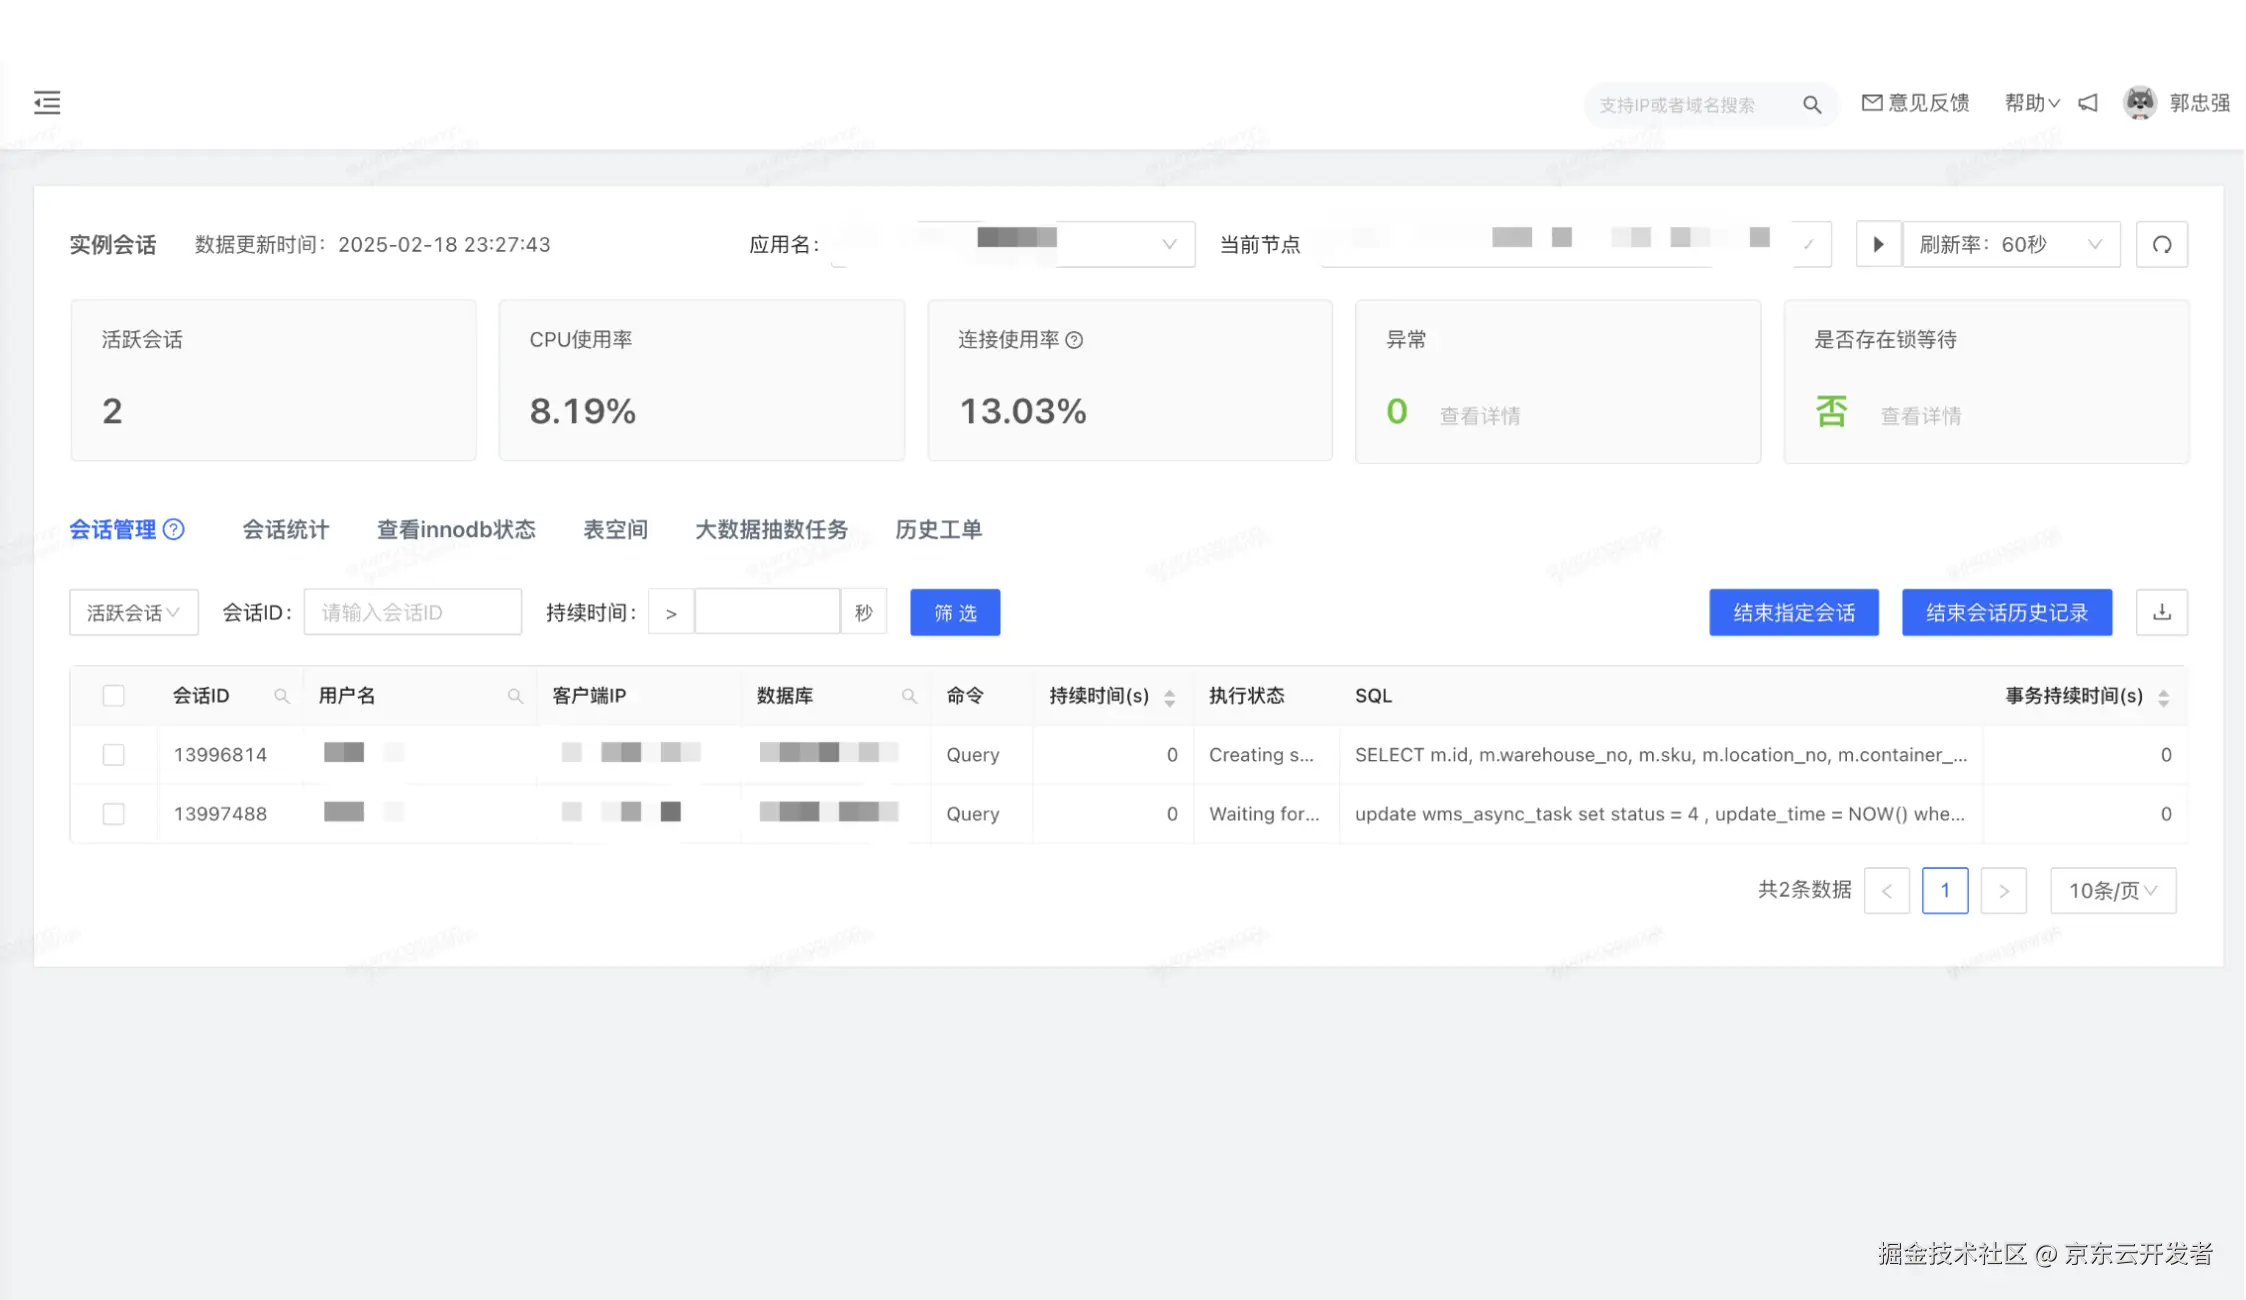Expand the 刷新率 60秒 dropdown
This screenshot has height=1300, width=2246.
(2010, 245)
